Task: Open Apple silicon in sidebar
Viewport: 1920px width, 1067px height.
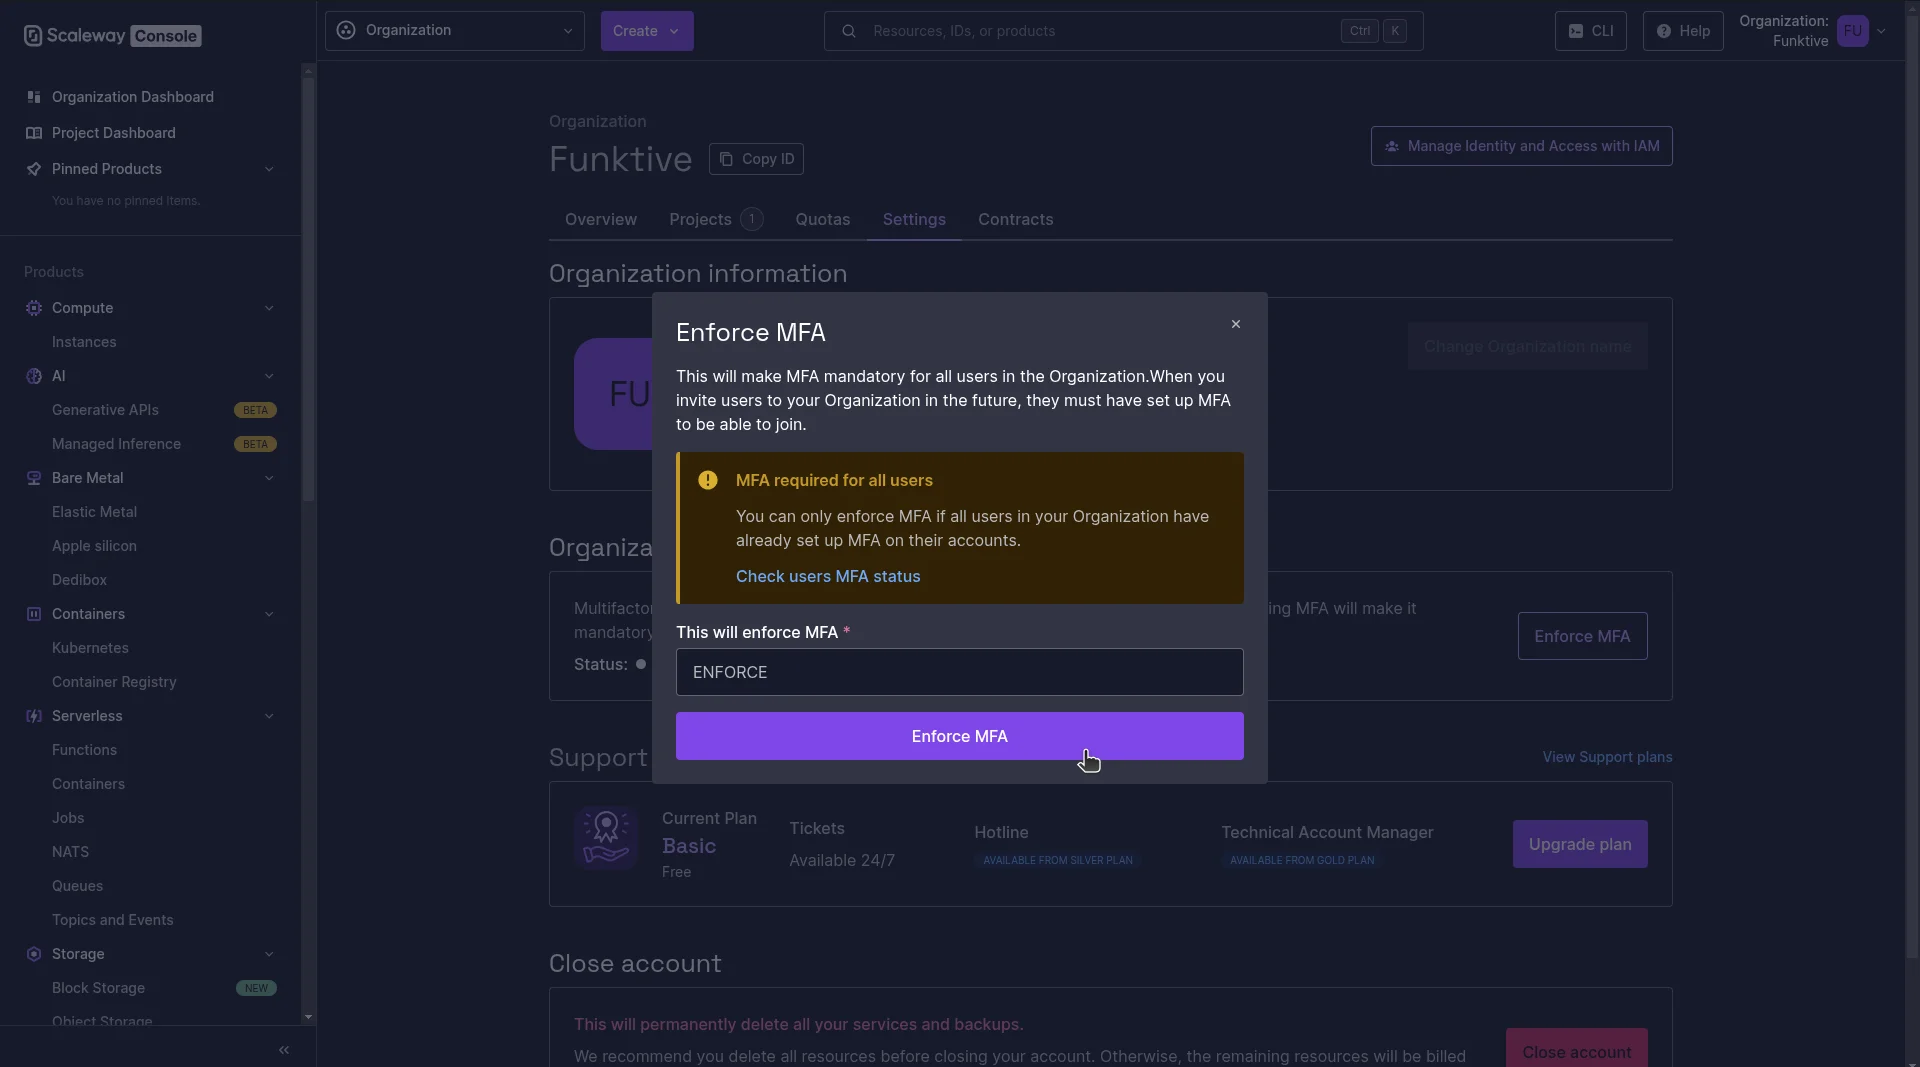Action: 94,546
